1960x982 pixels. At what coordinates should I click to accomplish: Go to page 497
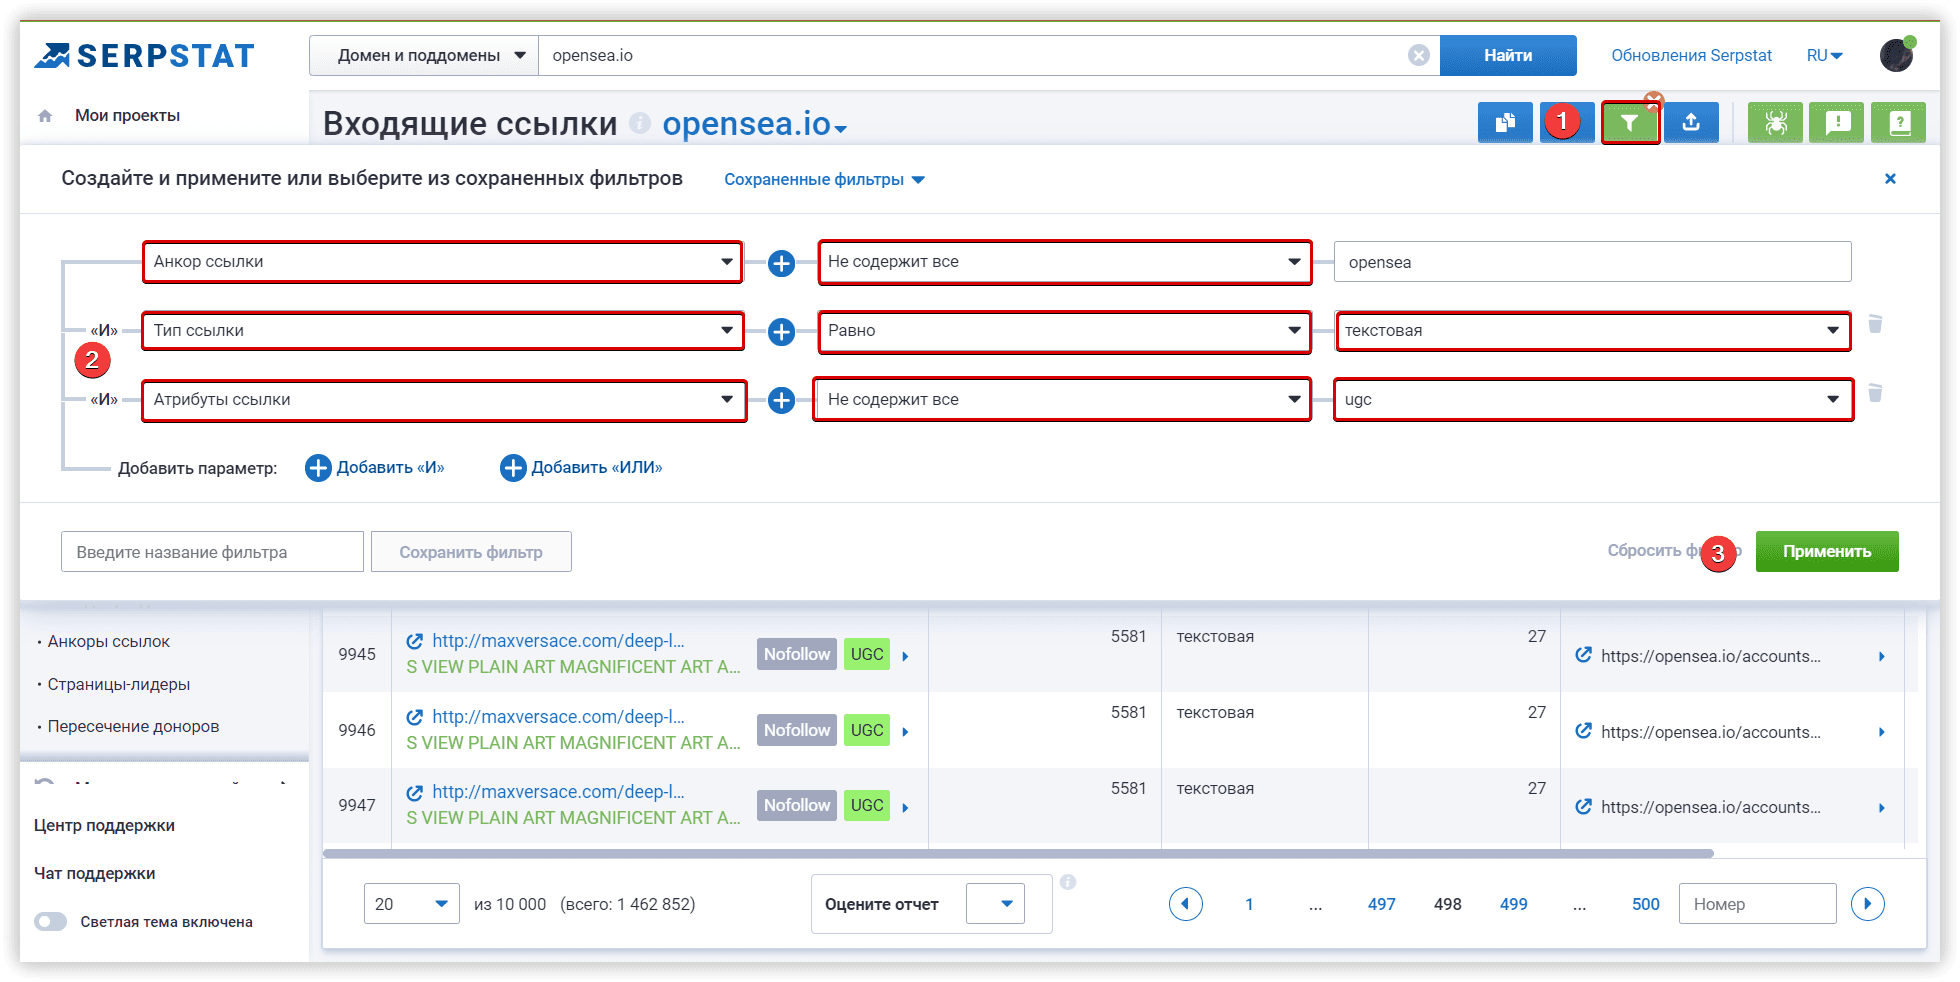point(1381,904)
